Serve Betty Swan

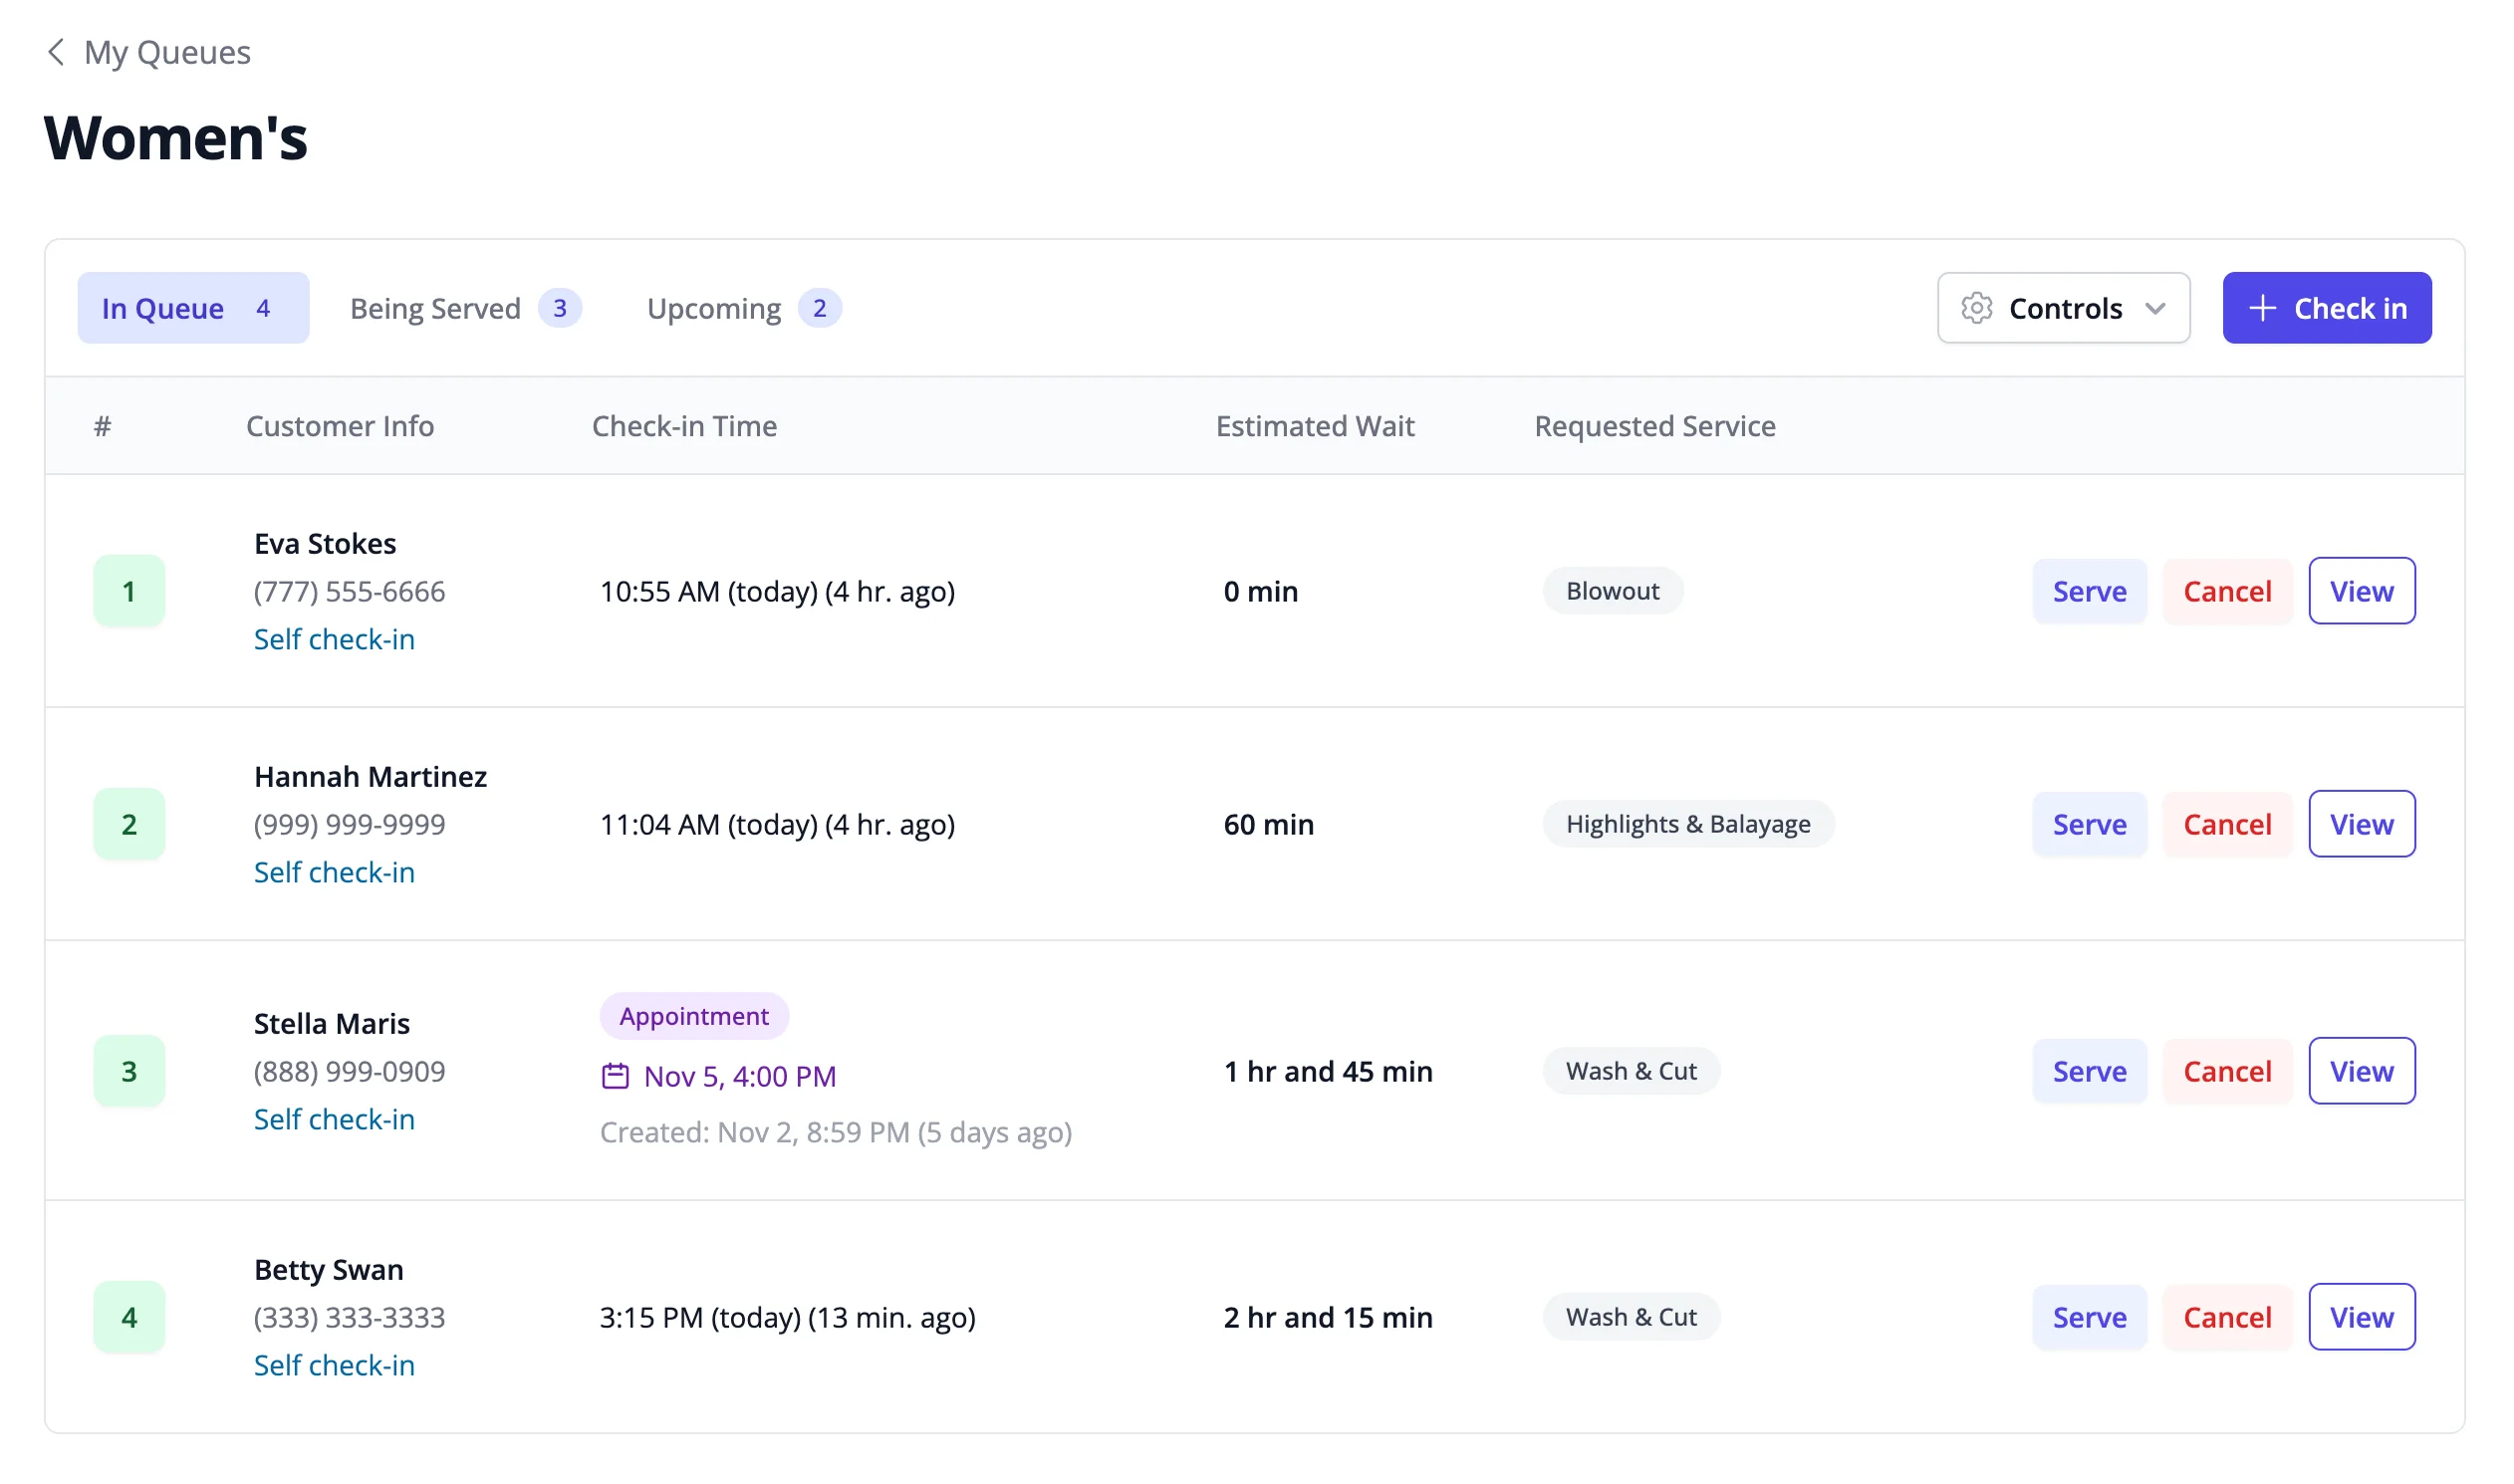pyautogui.click(x=2090, y=1317)
